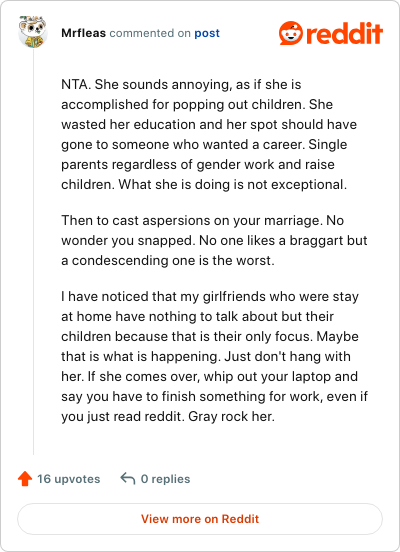Click the orange reddit wordmark logo
This screenshot has width=400, height=552.
[x=345, y=33]
